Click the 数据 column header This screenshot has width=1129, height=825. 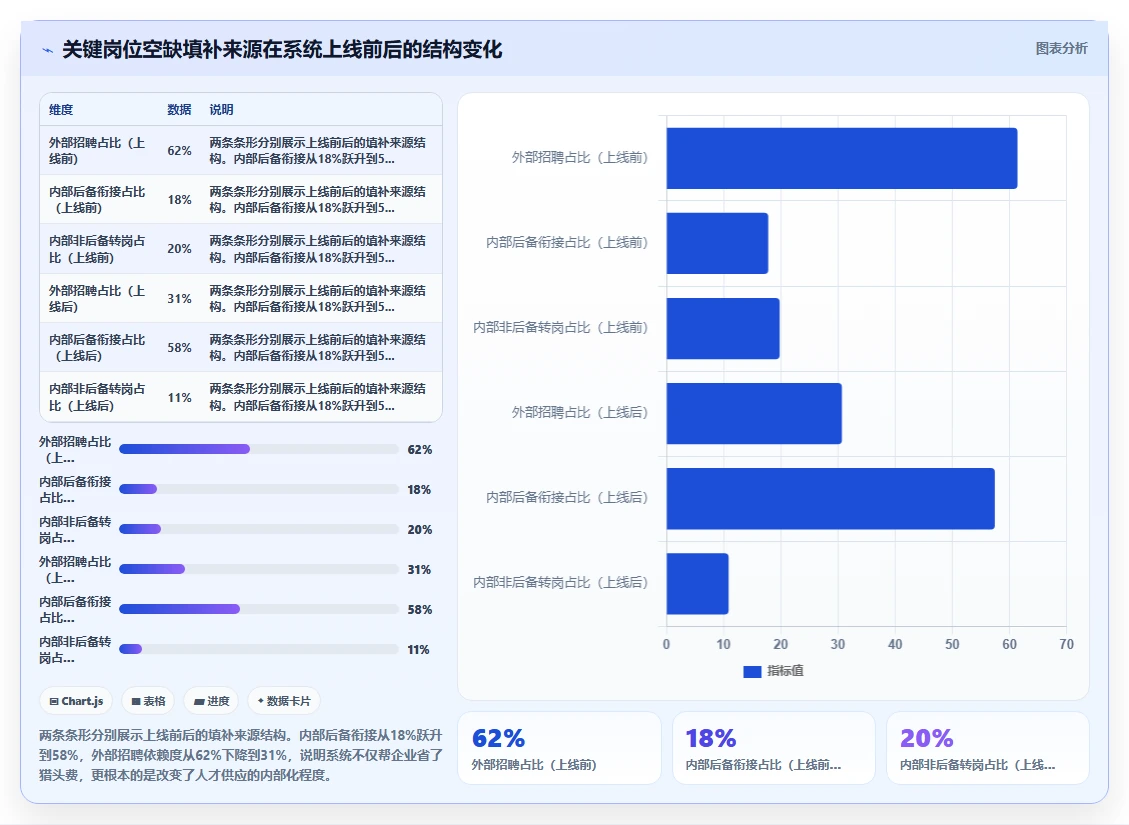coord(179,109)
